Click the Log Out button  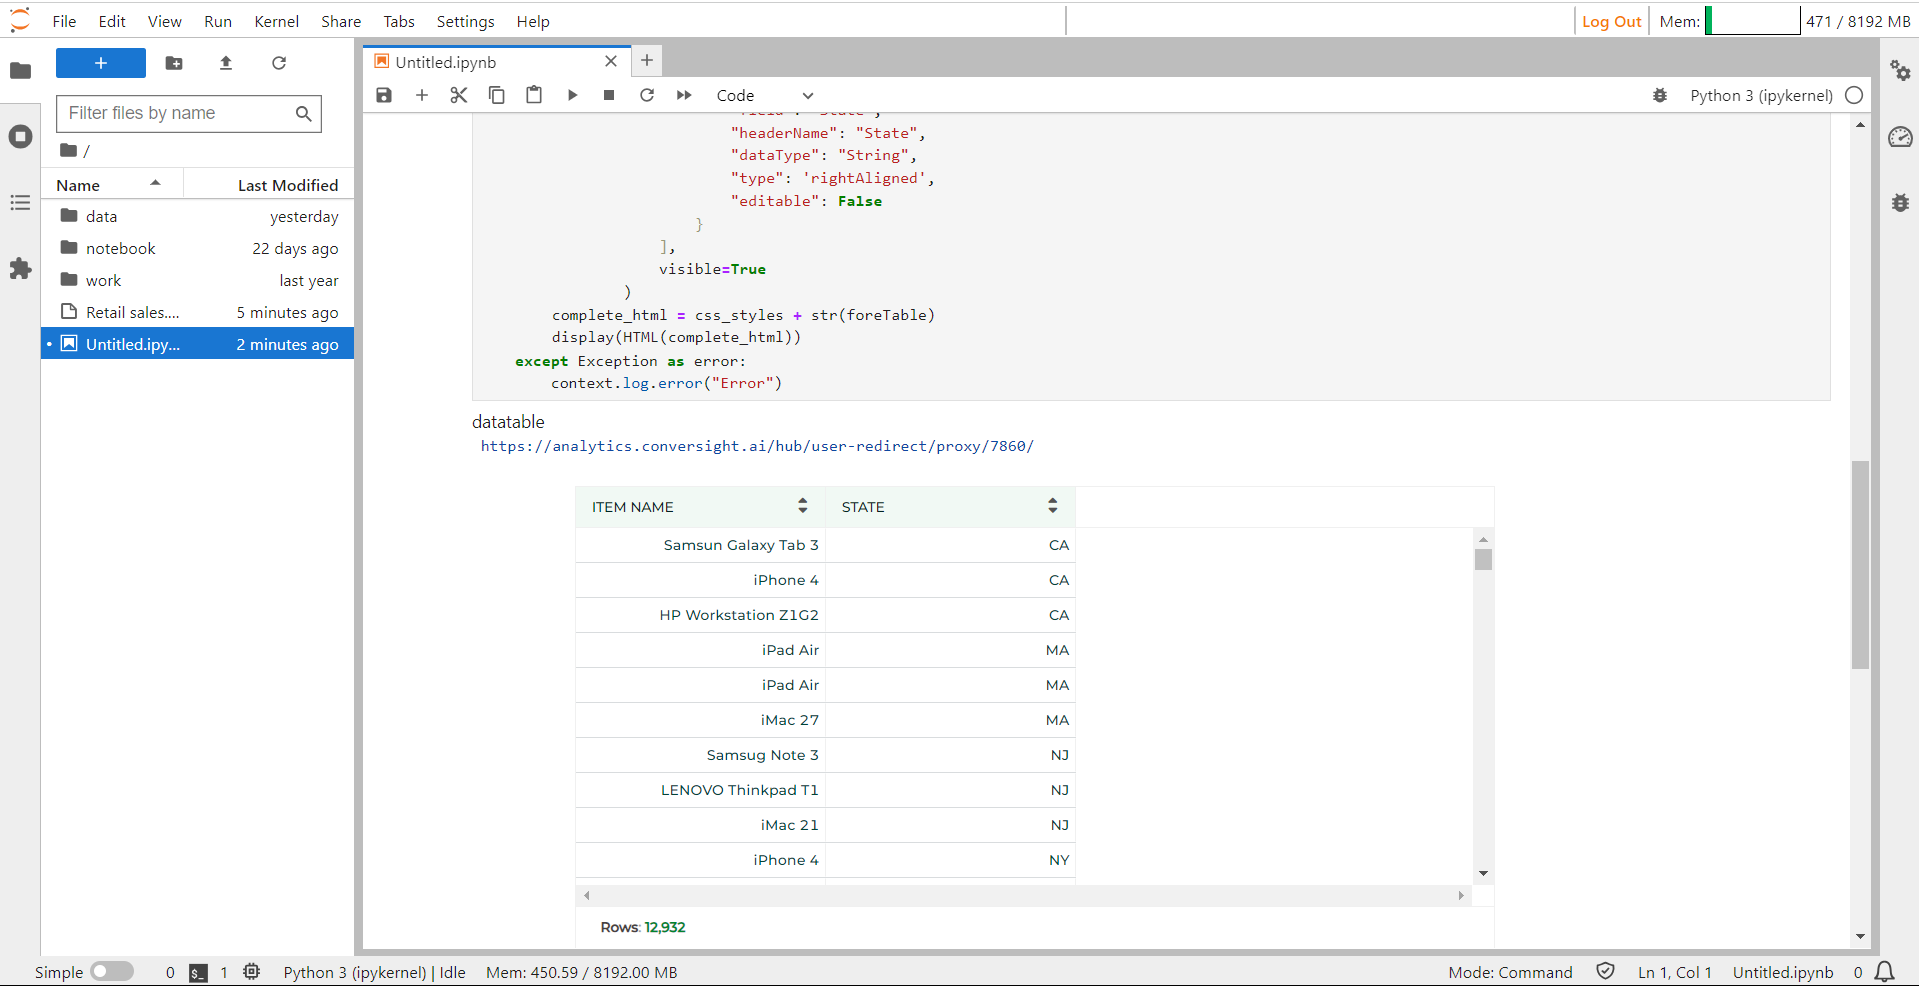pyautogui.click(x=1611, y=21)
